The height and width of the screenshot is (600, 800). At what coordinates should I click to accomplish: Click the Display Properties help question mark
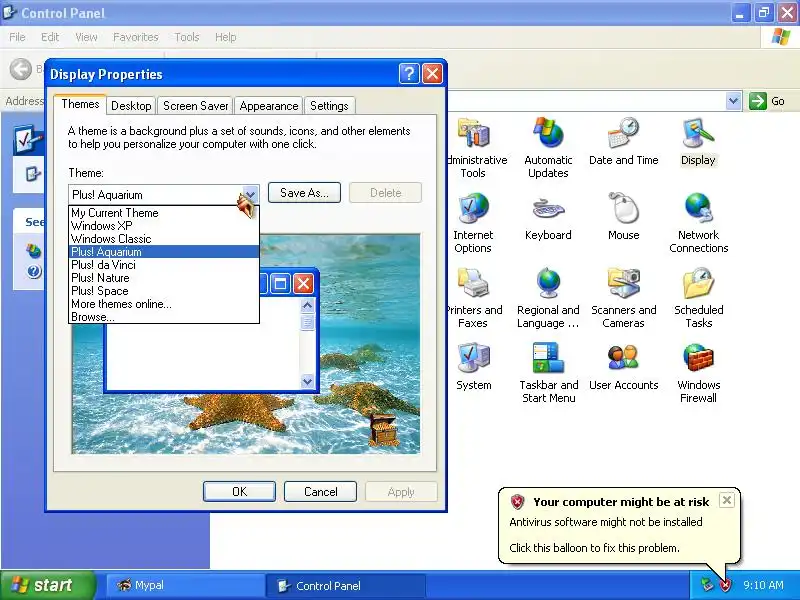tap(409, 74)
